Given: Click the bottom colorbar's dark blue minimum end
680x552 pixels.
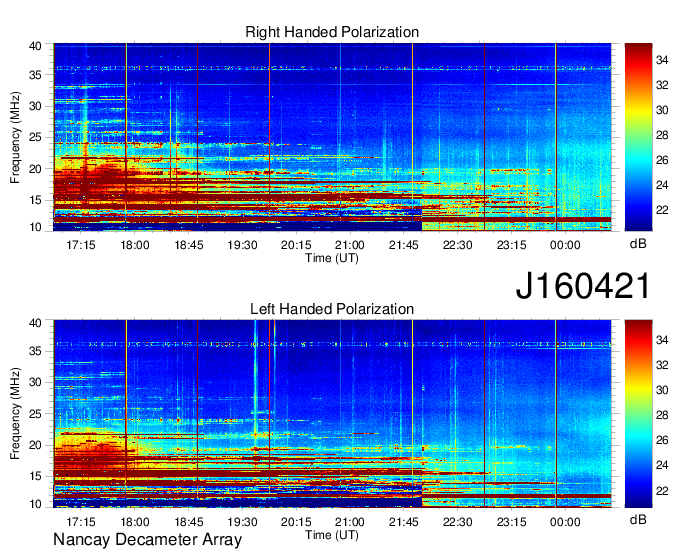Looking at the screenshot, I should (x=638, y=503).
